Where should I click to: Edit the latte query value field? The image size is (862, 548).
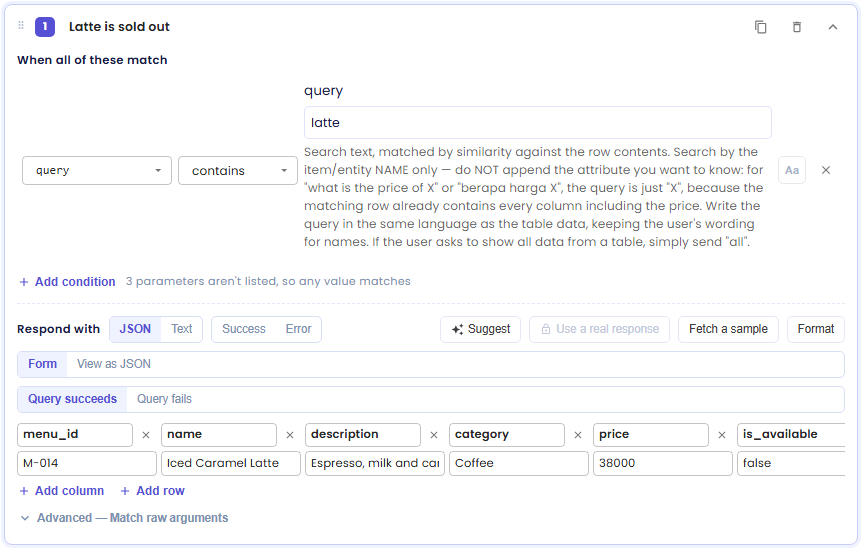coord(538,123)
